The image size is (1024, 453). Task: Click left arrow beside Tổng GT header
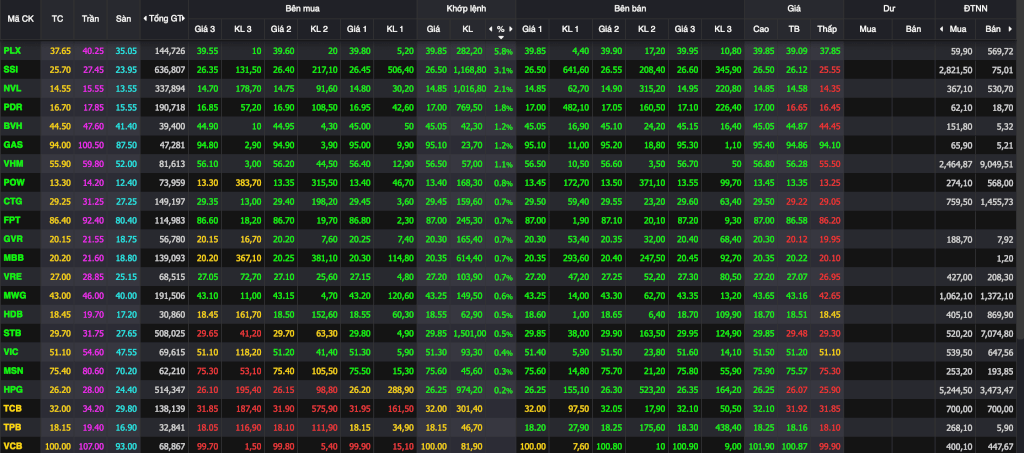(x=144, y=18)
